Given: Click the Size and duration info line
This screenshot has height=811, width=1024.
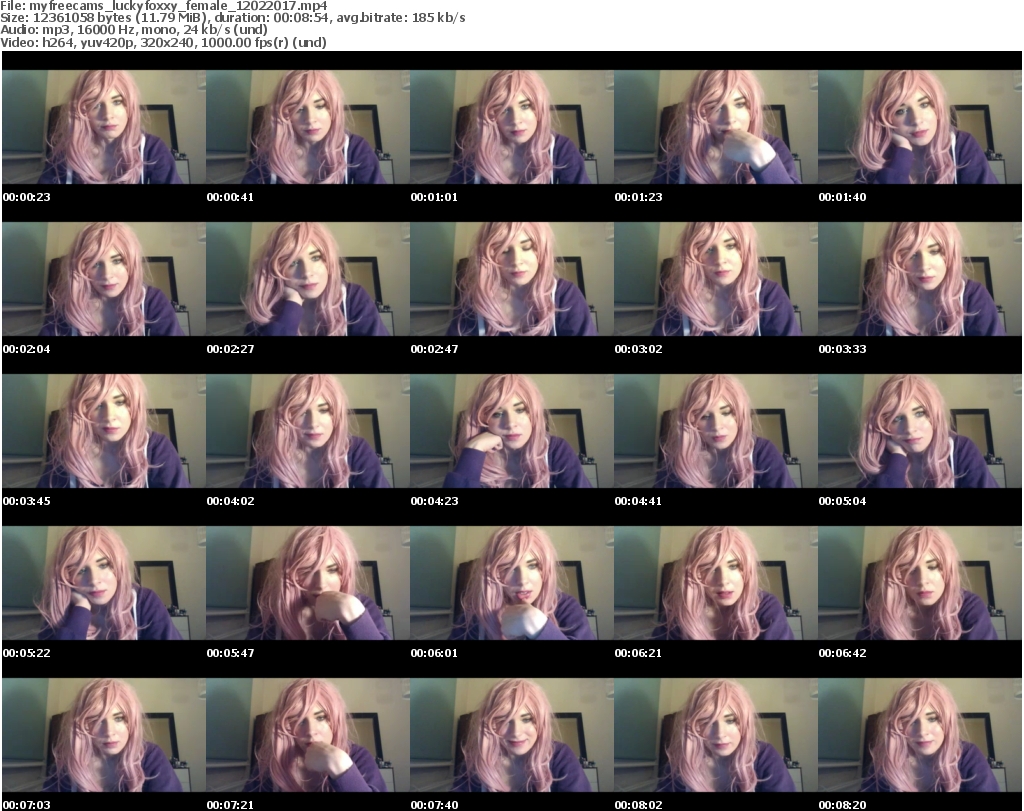Looking at the screenshot, I should tap(233, 18).
